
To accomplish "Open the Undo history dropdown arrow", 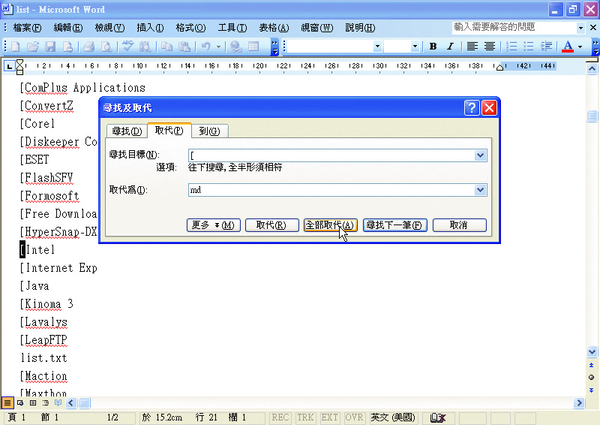I will click(x=218, y=47).
